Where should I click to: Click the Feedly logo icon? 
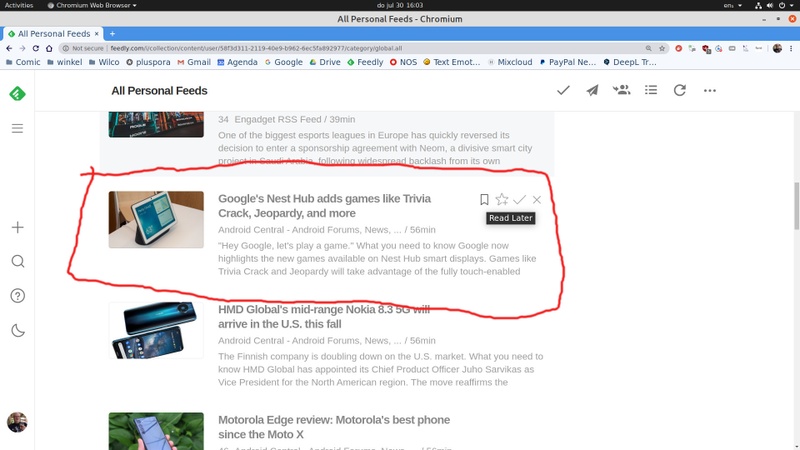(17, 94)
